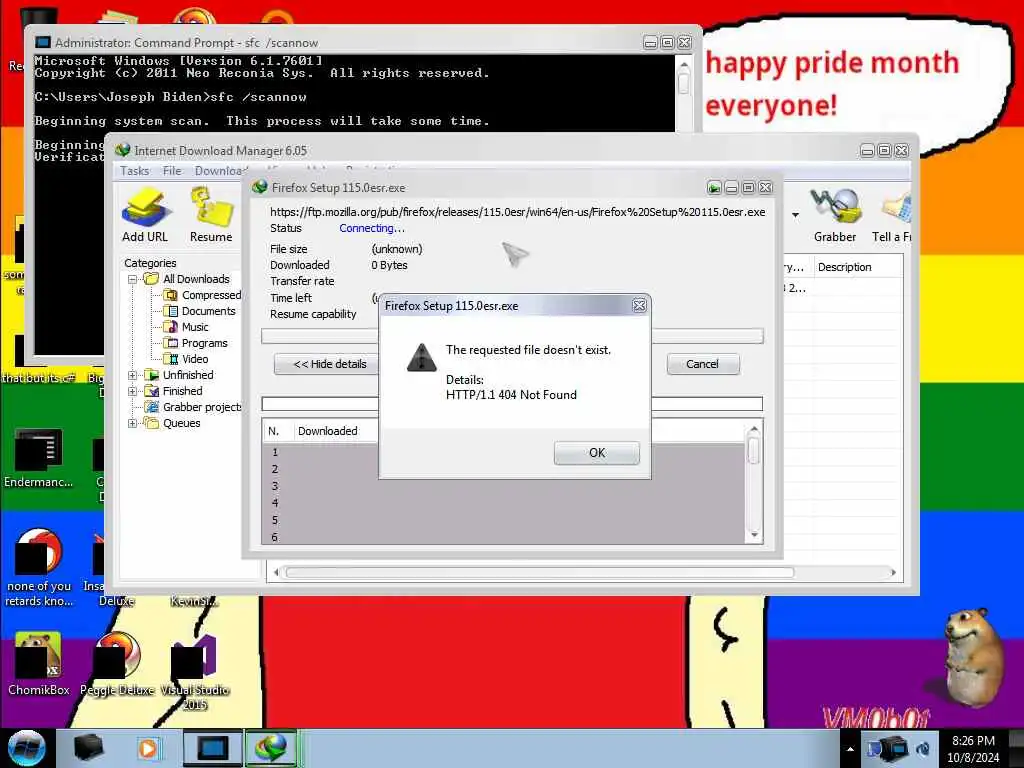Click the black box taskbar icon

point(89,748)
